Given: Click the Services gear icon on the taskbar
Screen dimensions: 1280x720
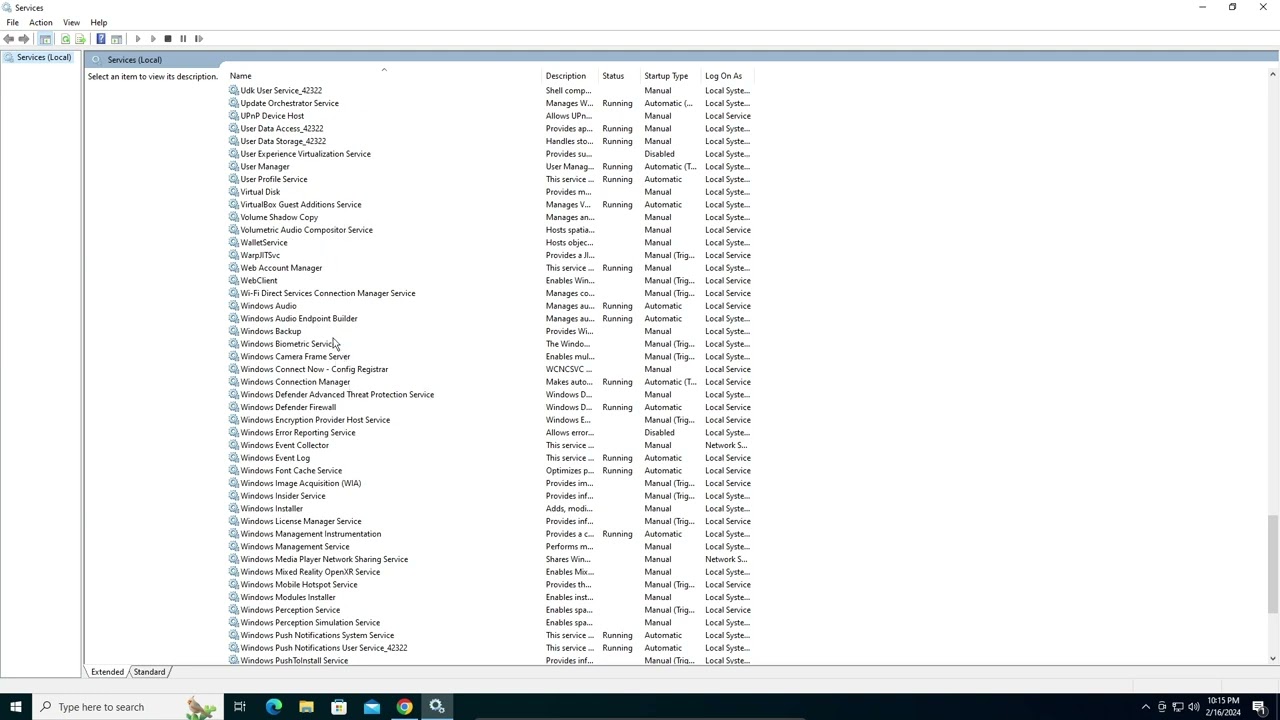Looking at the screenshot, I should coord(437,707).
